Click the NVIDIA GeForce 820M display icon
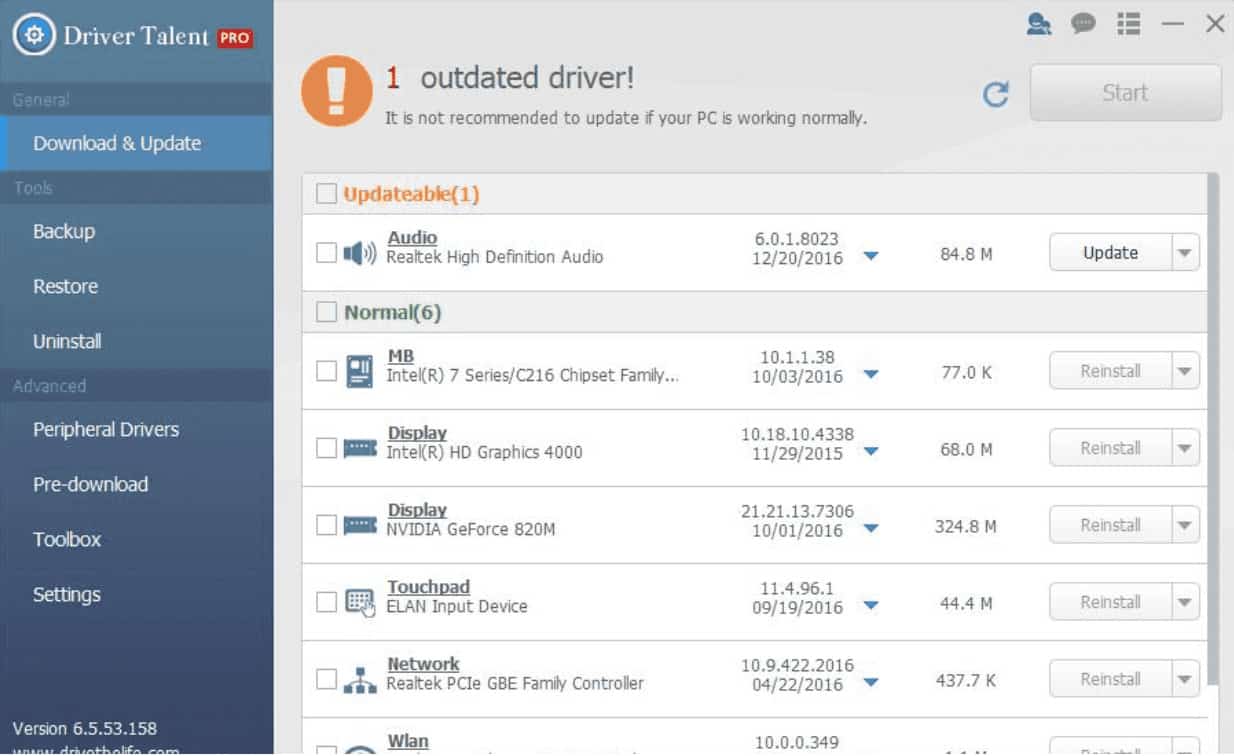Image resolution: width=1234 pixels, height=756 pixels. 359,525
